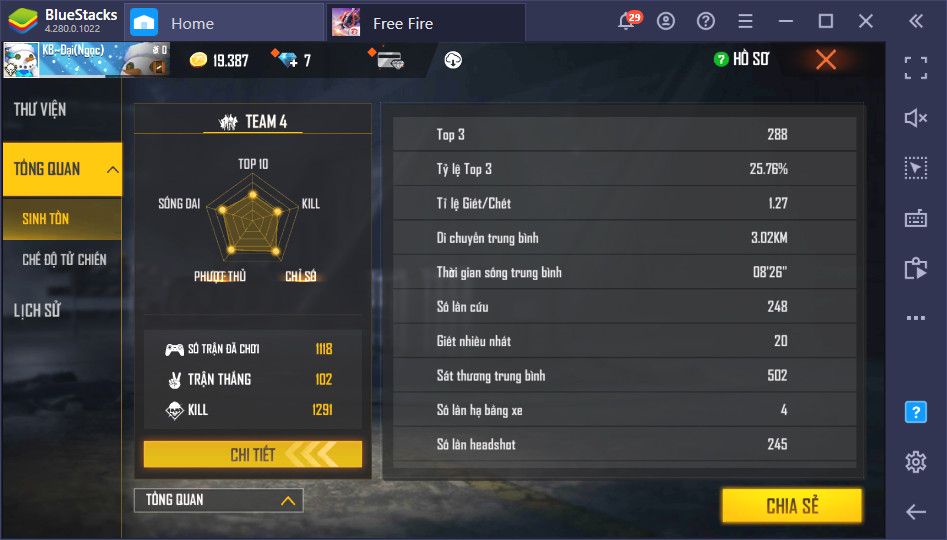
Task: Click the download cloud icon
Action: click(x=453, y=60)
